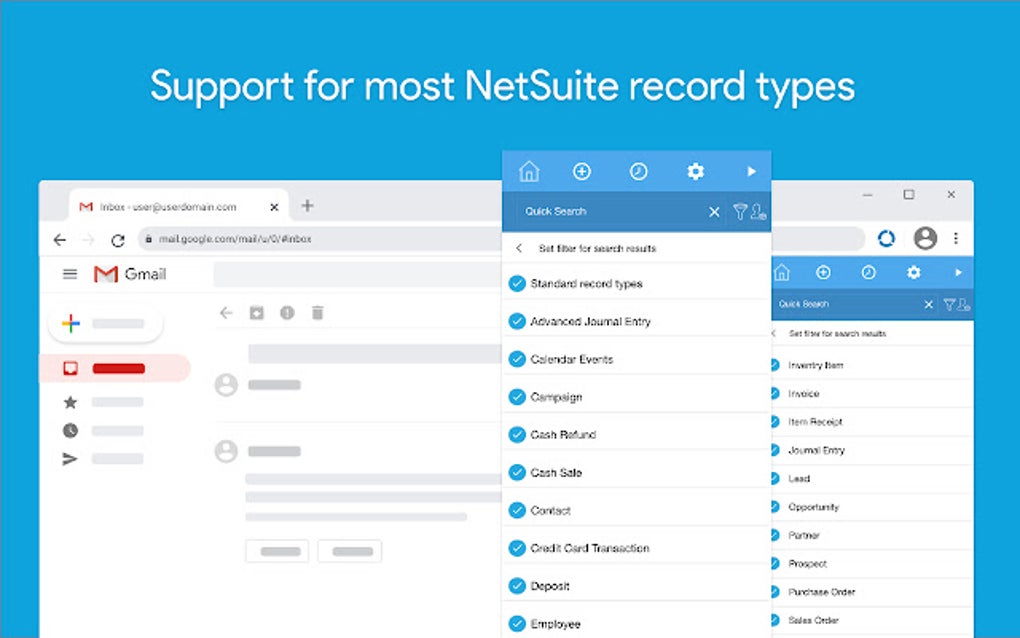Open the extension Settings gear

(x=695, y=171)
